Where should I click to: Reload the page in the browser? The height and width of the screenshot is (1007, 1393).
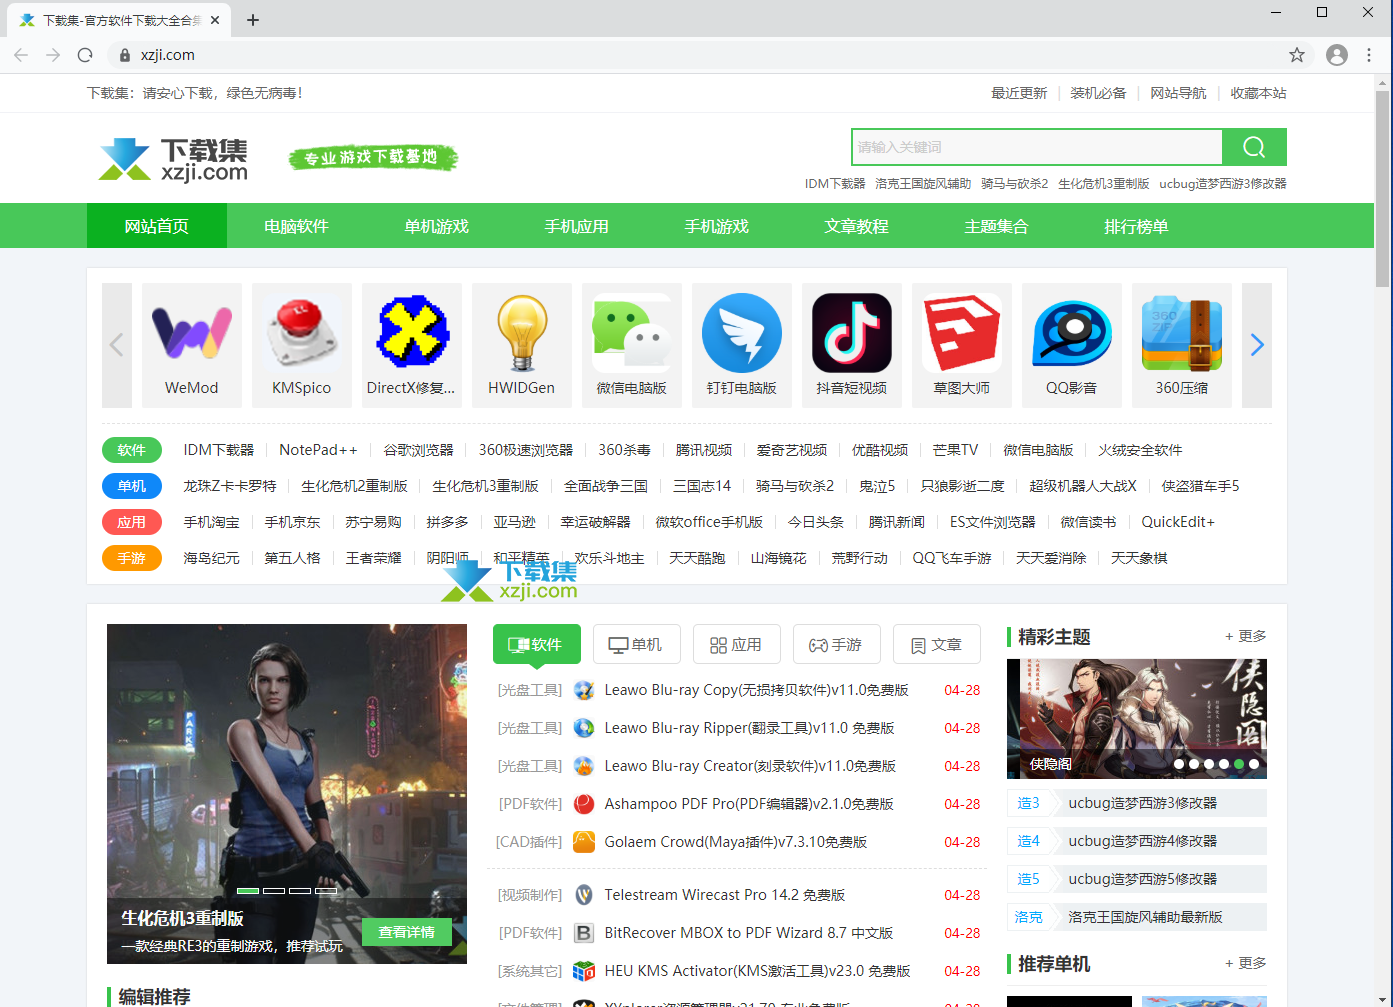(x=85, y=55)
